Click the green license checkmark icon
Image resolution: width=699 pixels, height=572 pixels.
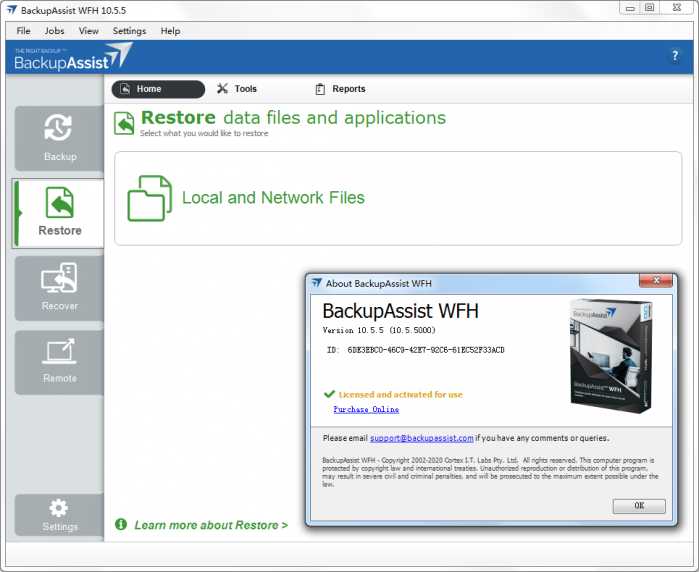[329, 394]
